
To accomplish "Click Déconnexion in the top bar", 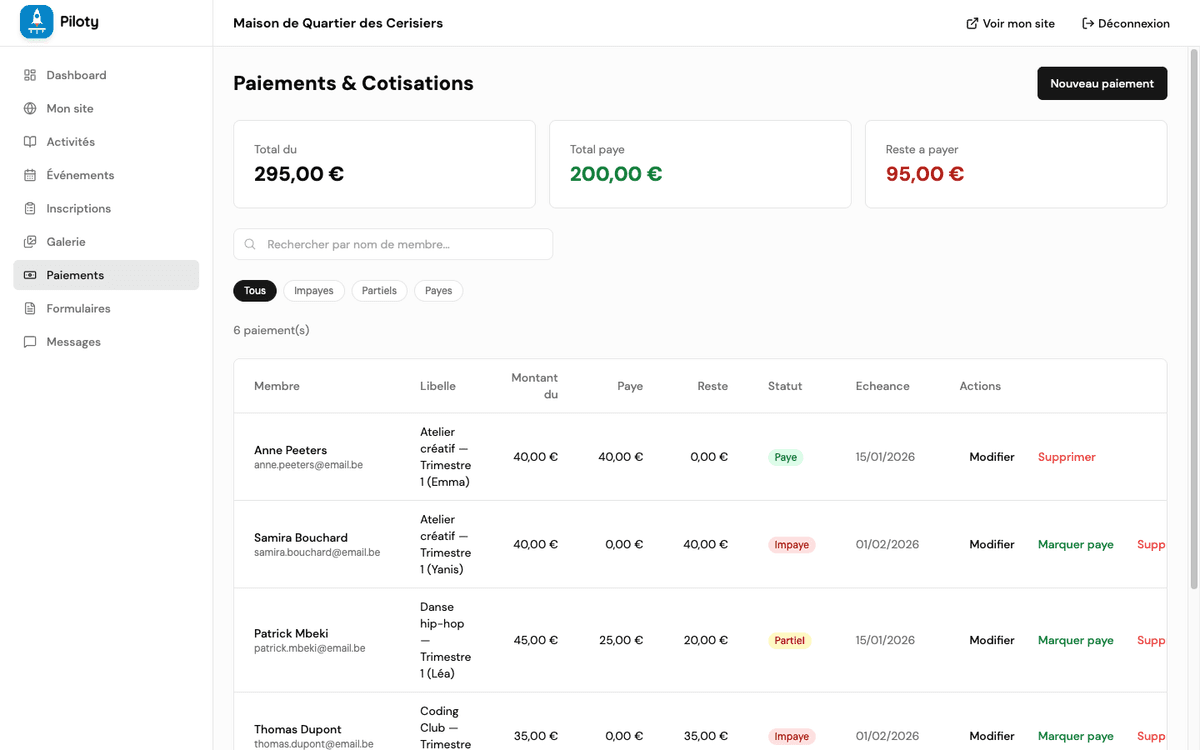I will tap(1126, 22).
